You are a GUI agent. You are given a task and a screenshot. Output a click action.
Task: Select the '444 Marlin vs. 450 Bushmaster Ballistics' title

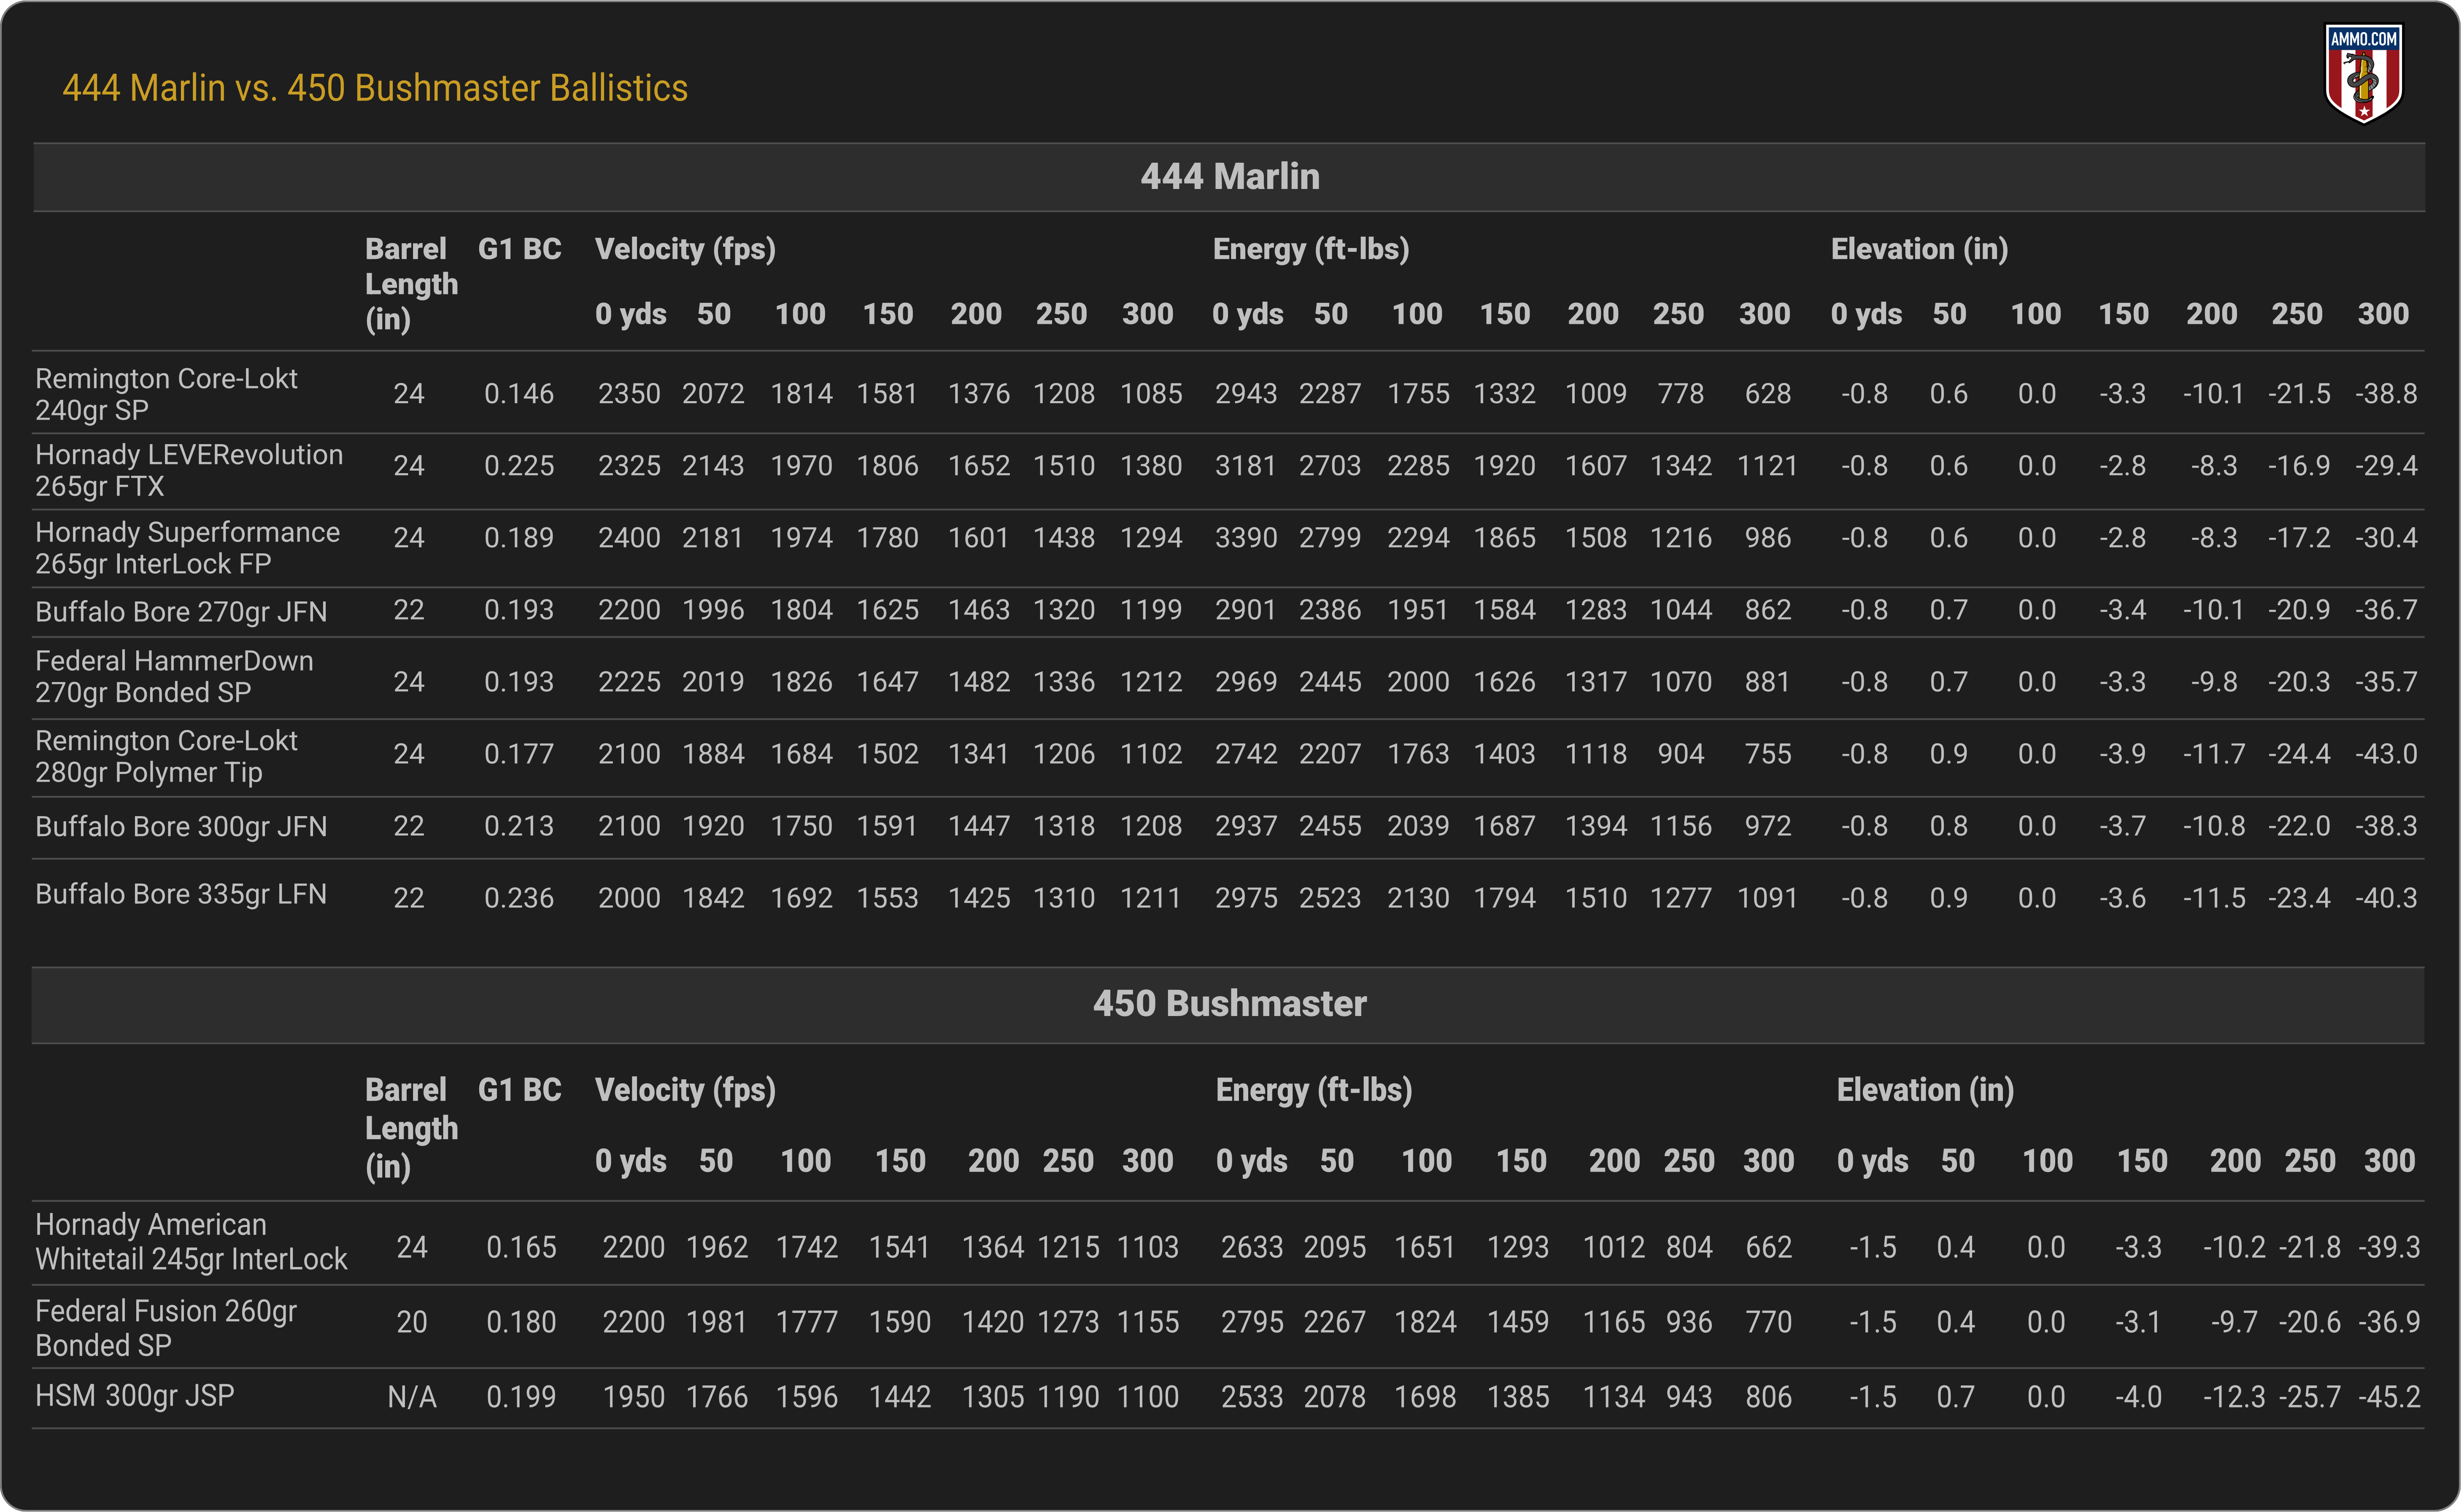click(x=375, y=88)
